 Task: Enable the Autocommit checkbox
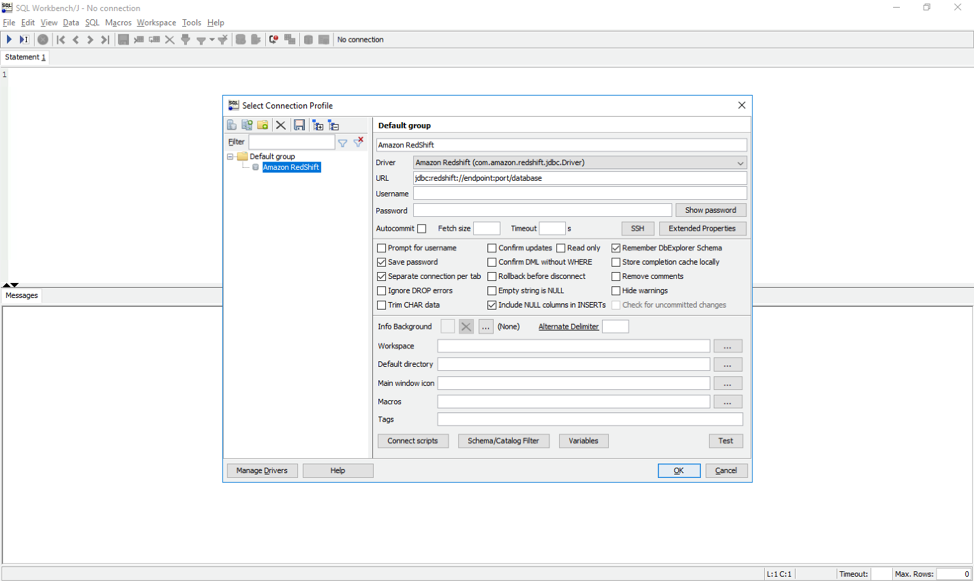[x=422, y=229]
